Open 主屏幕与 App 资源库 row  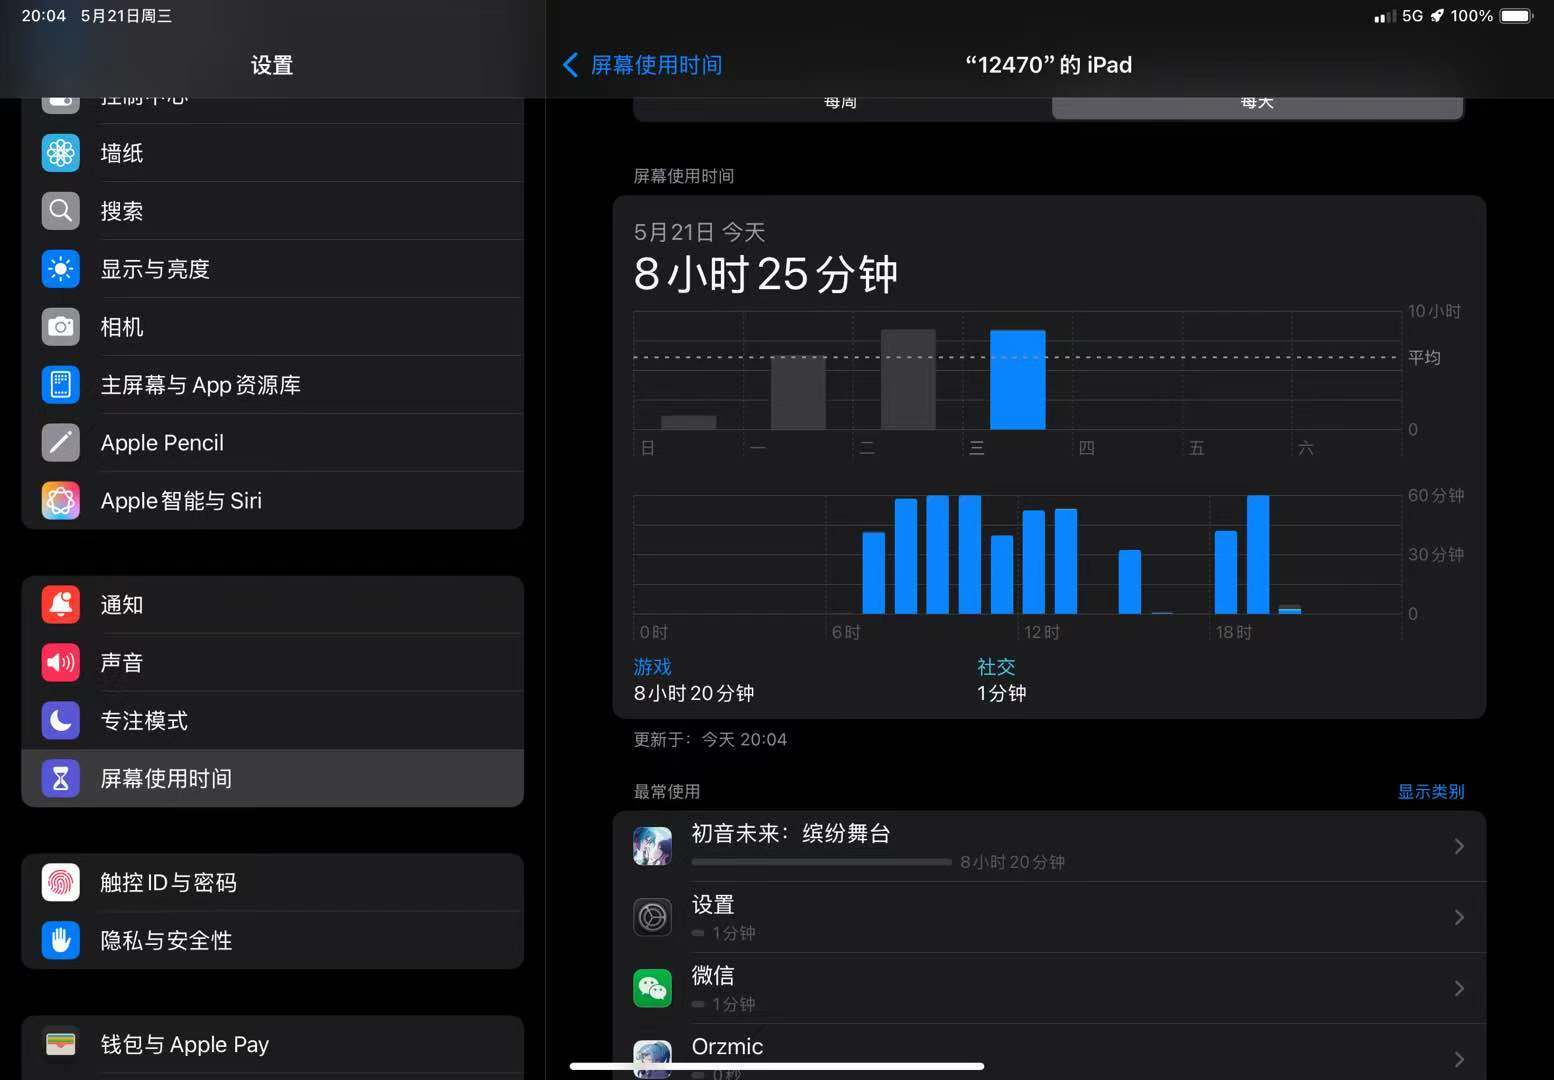[x=273, y=385]
